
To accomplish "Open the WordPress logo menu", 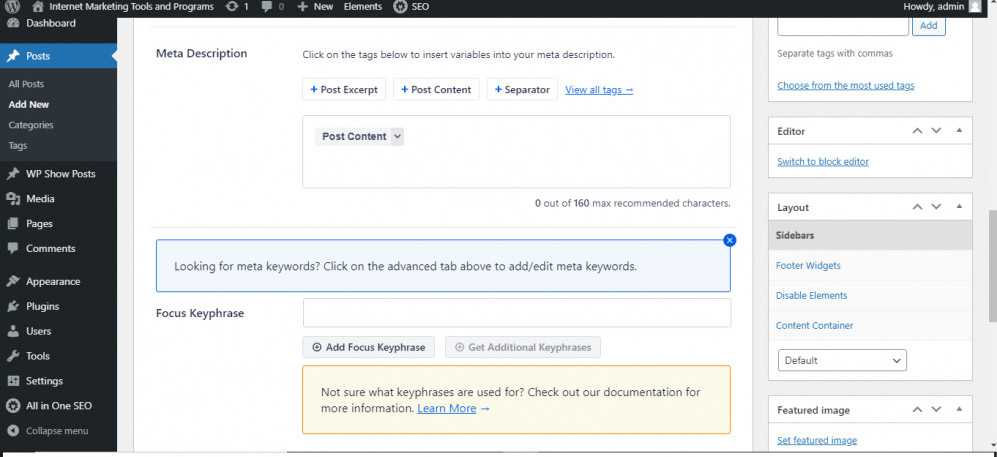I will pos(13,7).
